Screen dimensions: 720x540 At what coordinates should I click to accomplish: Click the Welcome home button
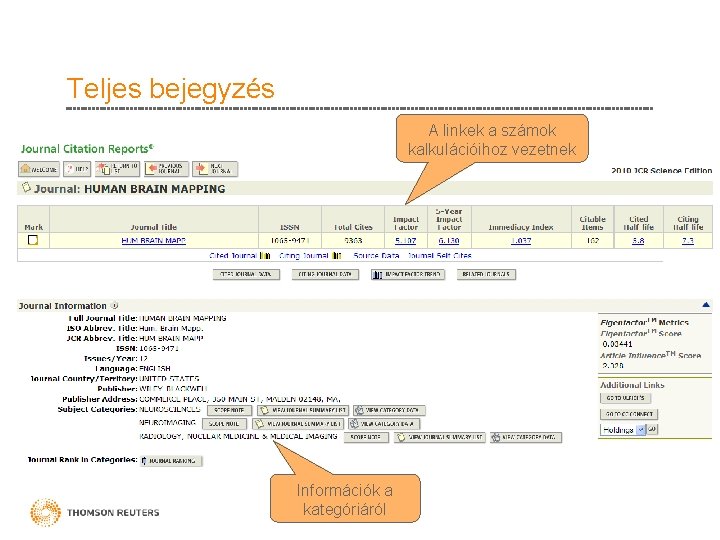pyautogui.click(x=39, y=169)
